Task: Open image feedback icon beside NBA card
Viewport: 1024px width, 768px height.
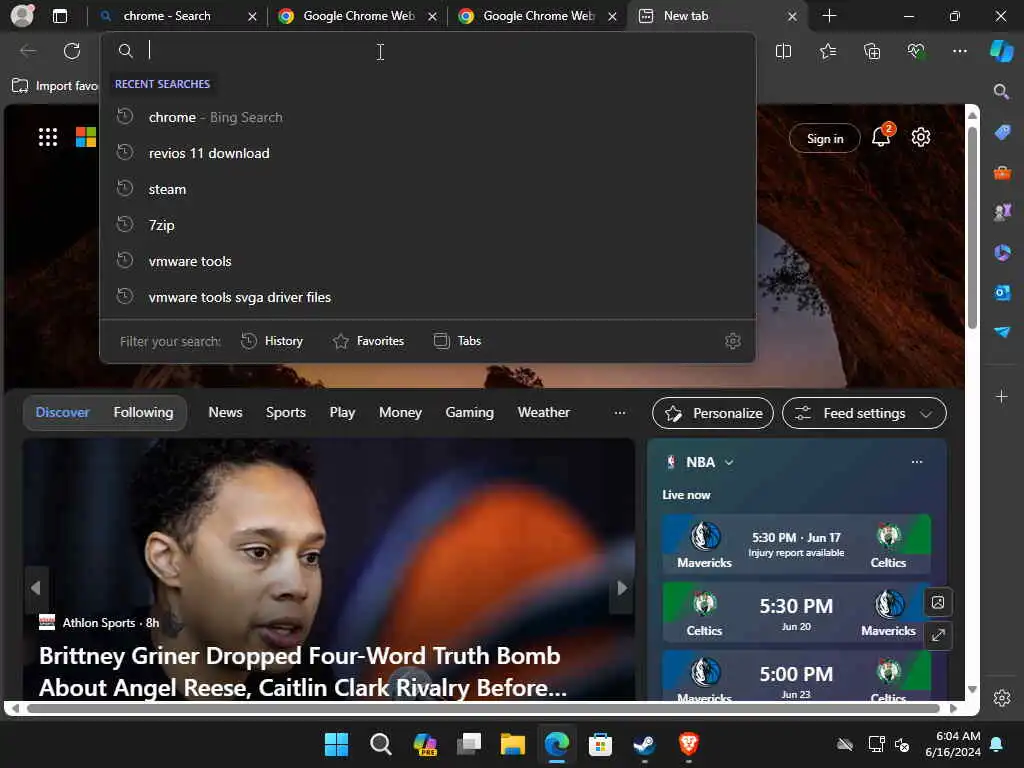Action: (938, 602)
